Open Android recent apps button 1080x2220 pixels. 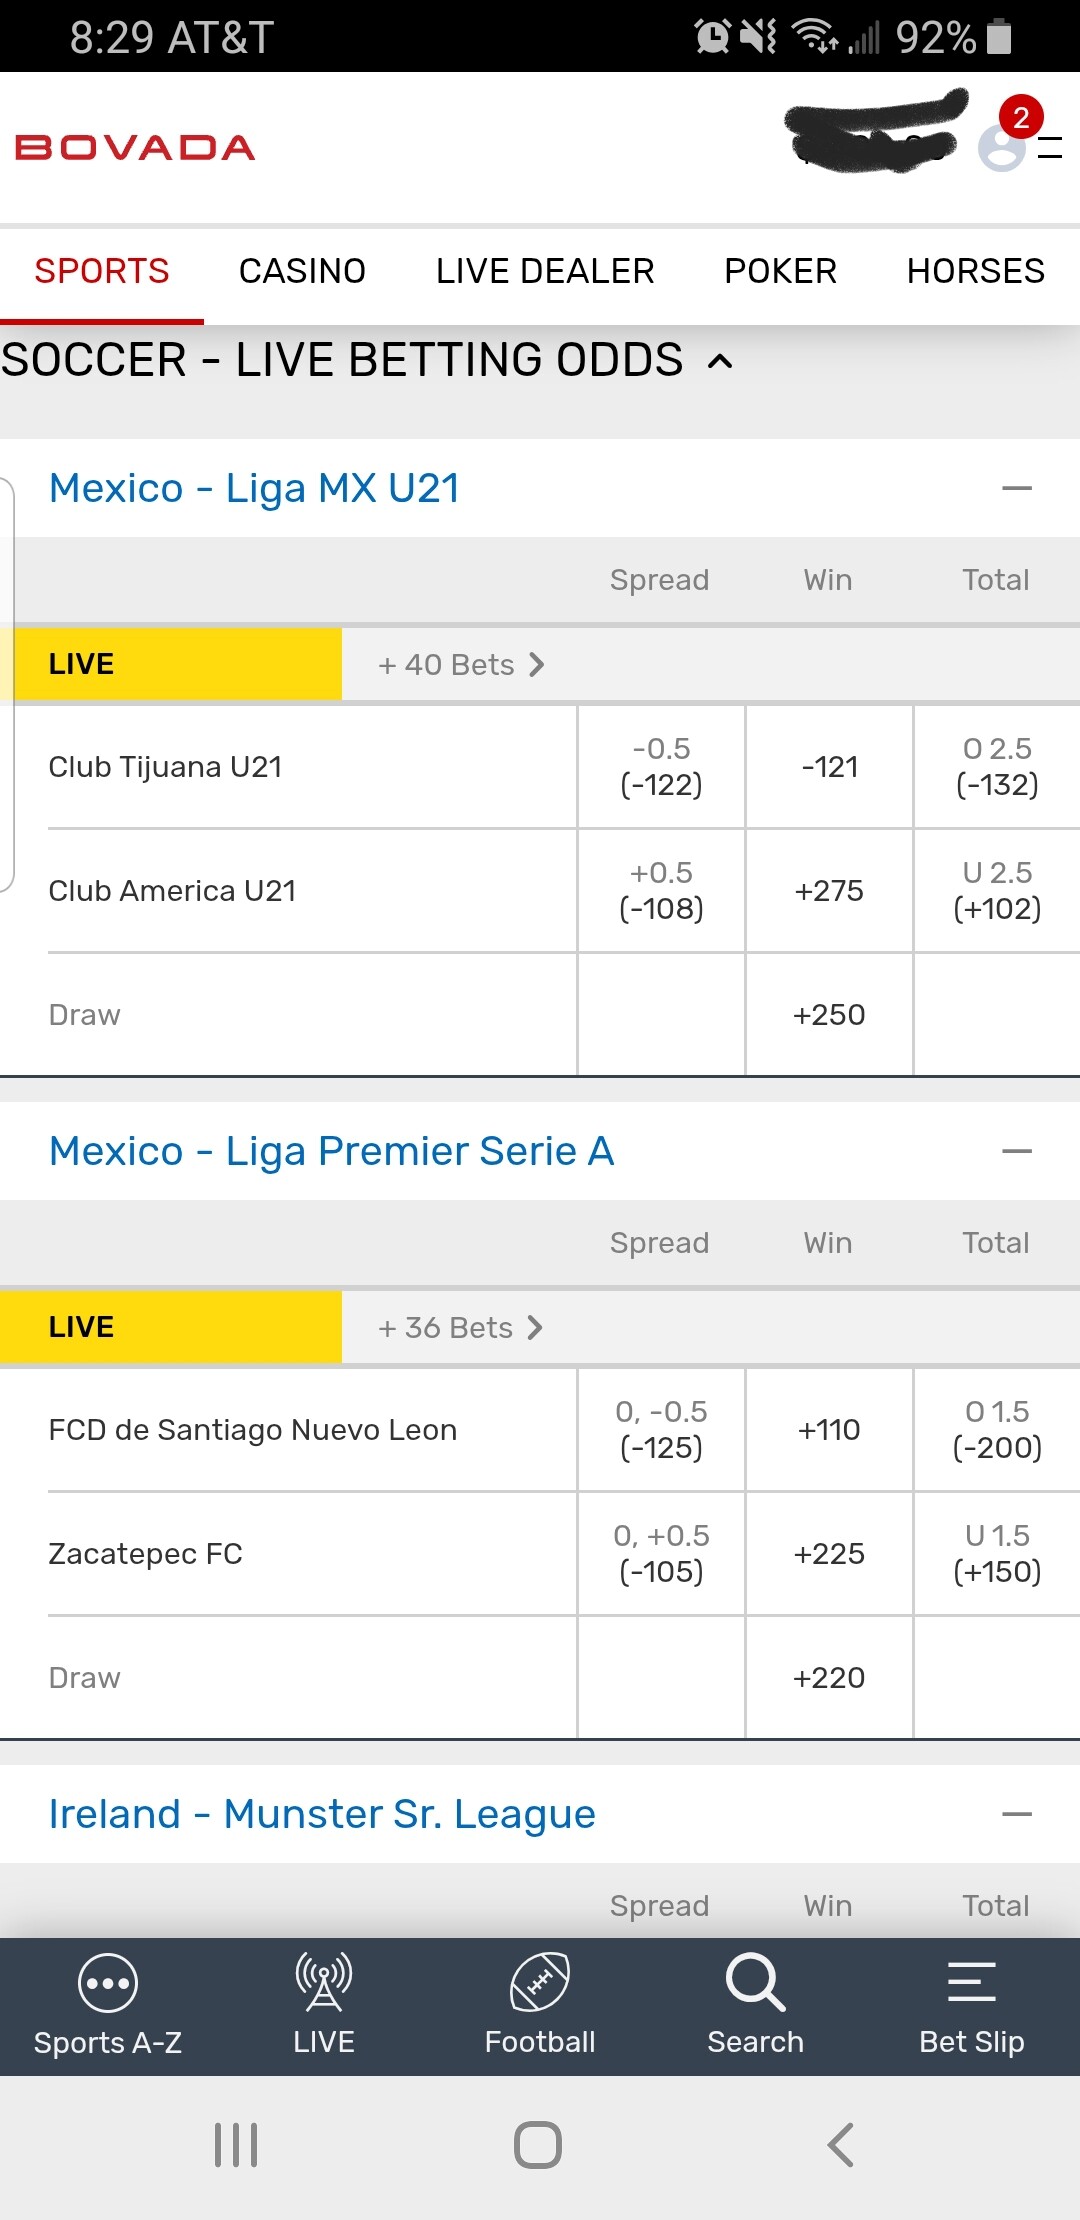(236, 2145)
